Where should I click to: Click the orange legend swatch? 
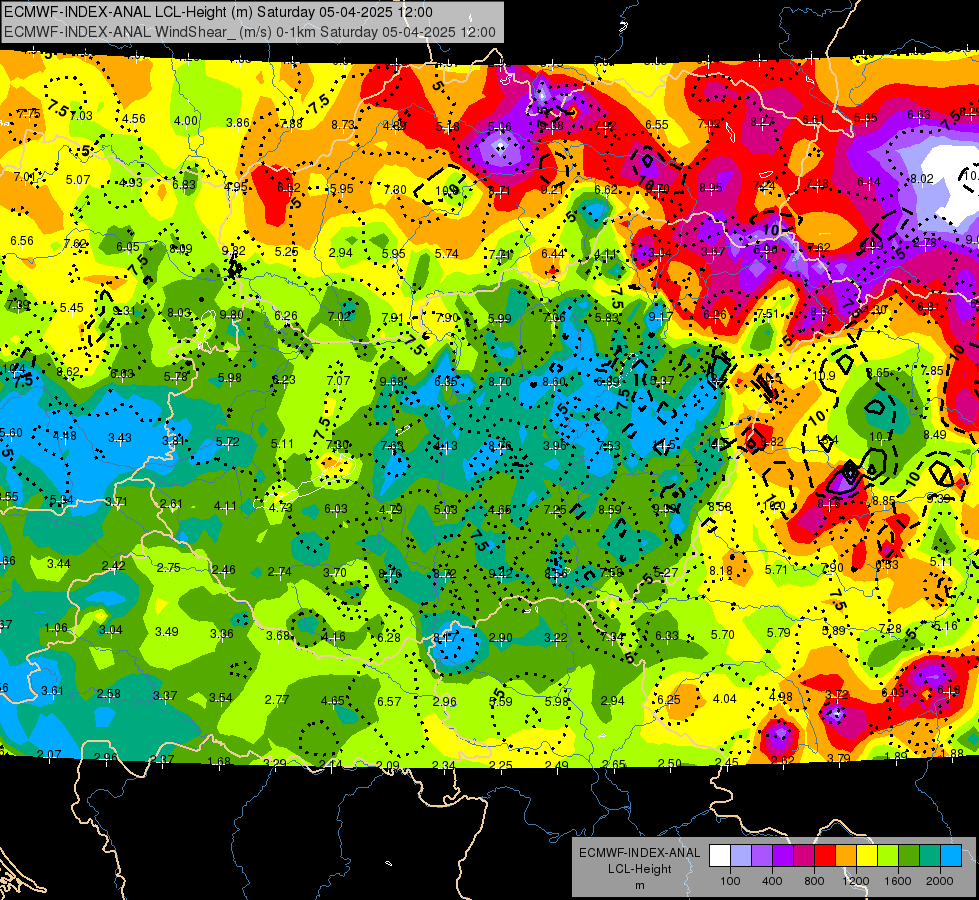click(x=847, y=856)
